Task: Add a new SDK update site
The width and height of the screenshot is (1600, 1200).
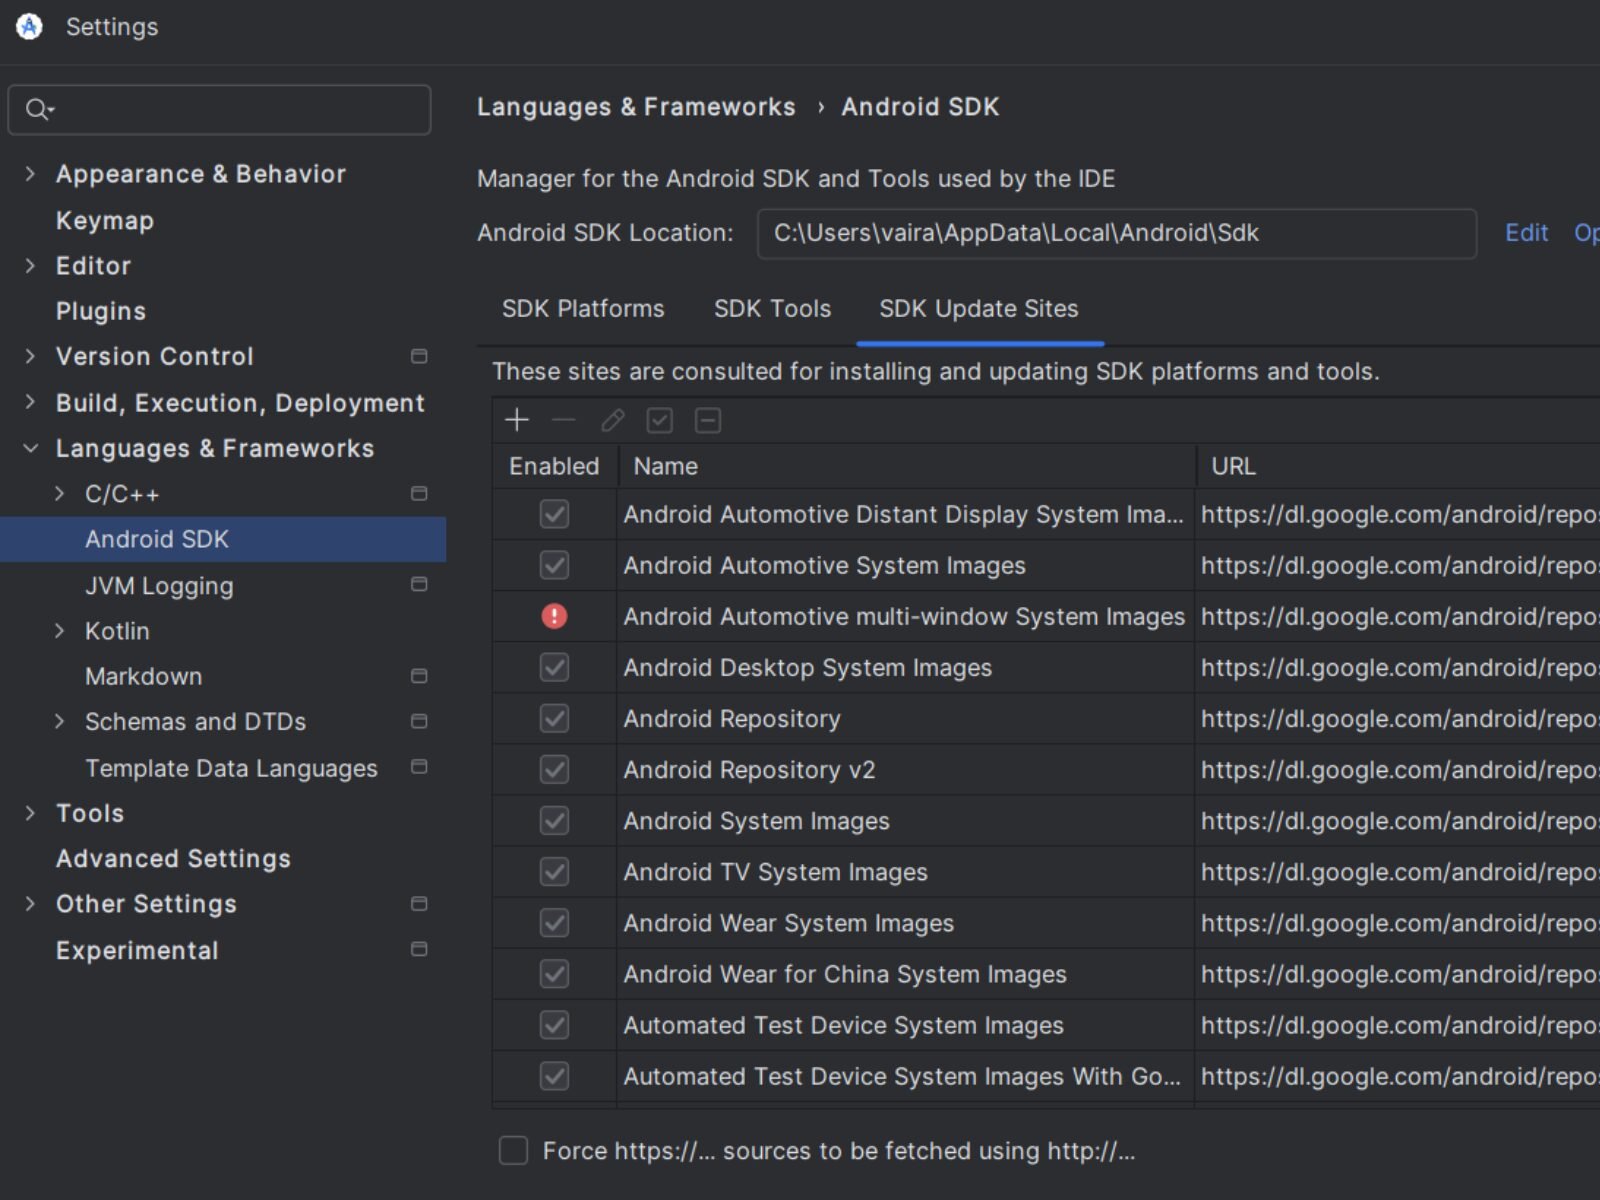Action: click(x=517, y=420)
